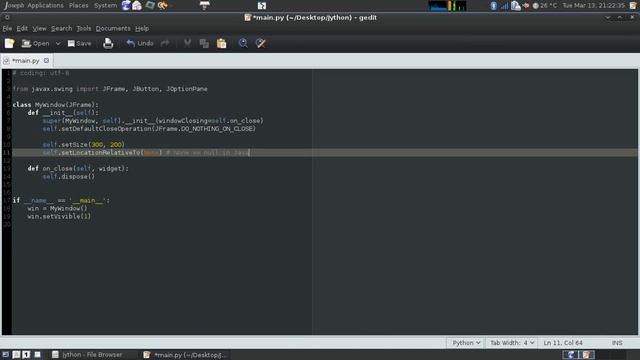Click the mail launcher icon in top panel
Image resolution: width=640 pixels, height=360 pixels.
pyautogui.click(x=137, y=5)
